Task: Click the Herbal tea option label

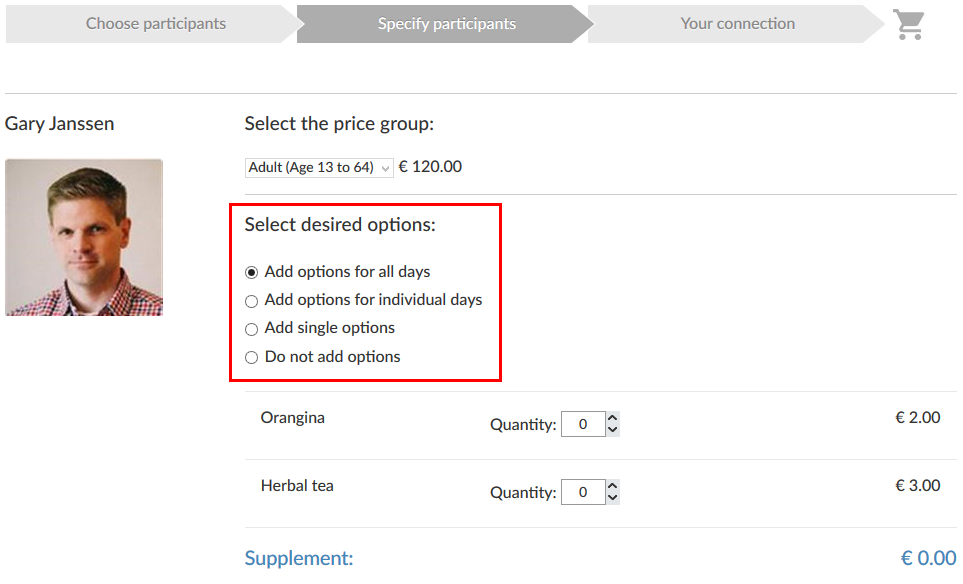Action: pos(297,486)
